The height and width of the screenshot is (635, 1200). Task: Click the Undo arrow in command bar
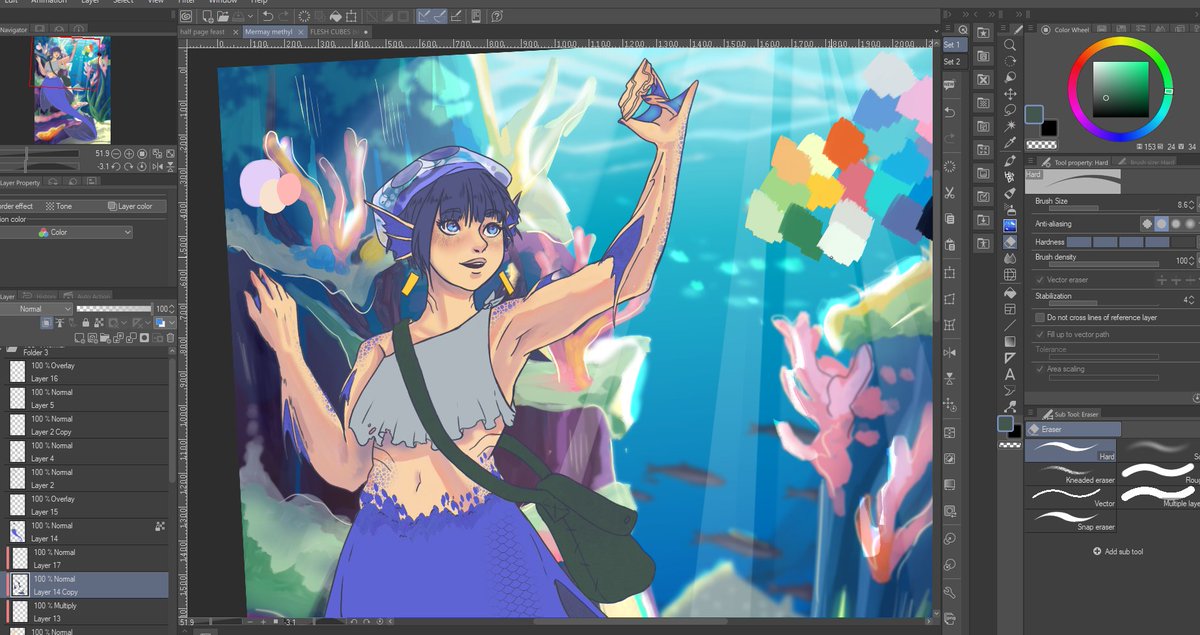tap(268, 16)
